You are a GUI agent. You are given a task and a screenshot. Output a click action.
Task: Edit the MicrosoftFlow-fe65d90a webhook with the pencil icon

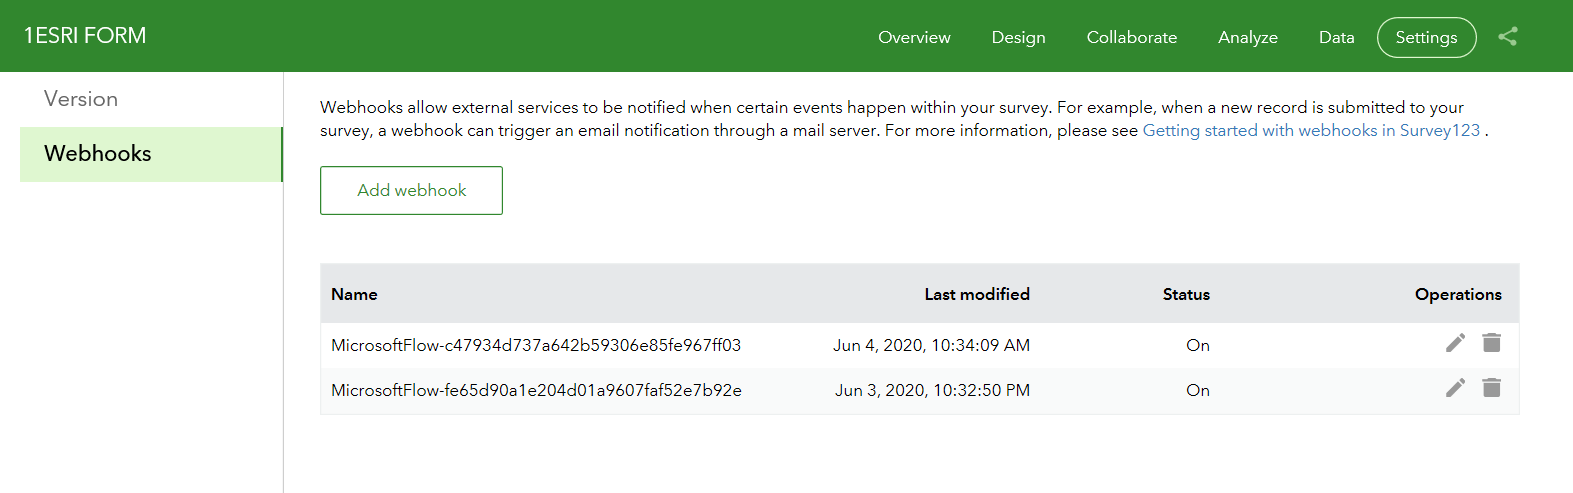(x=1455, y=388)
